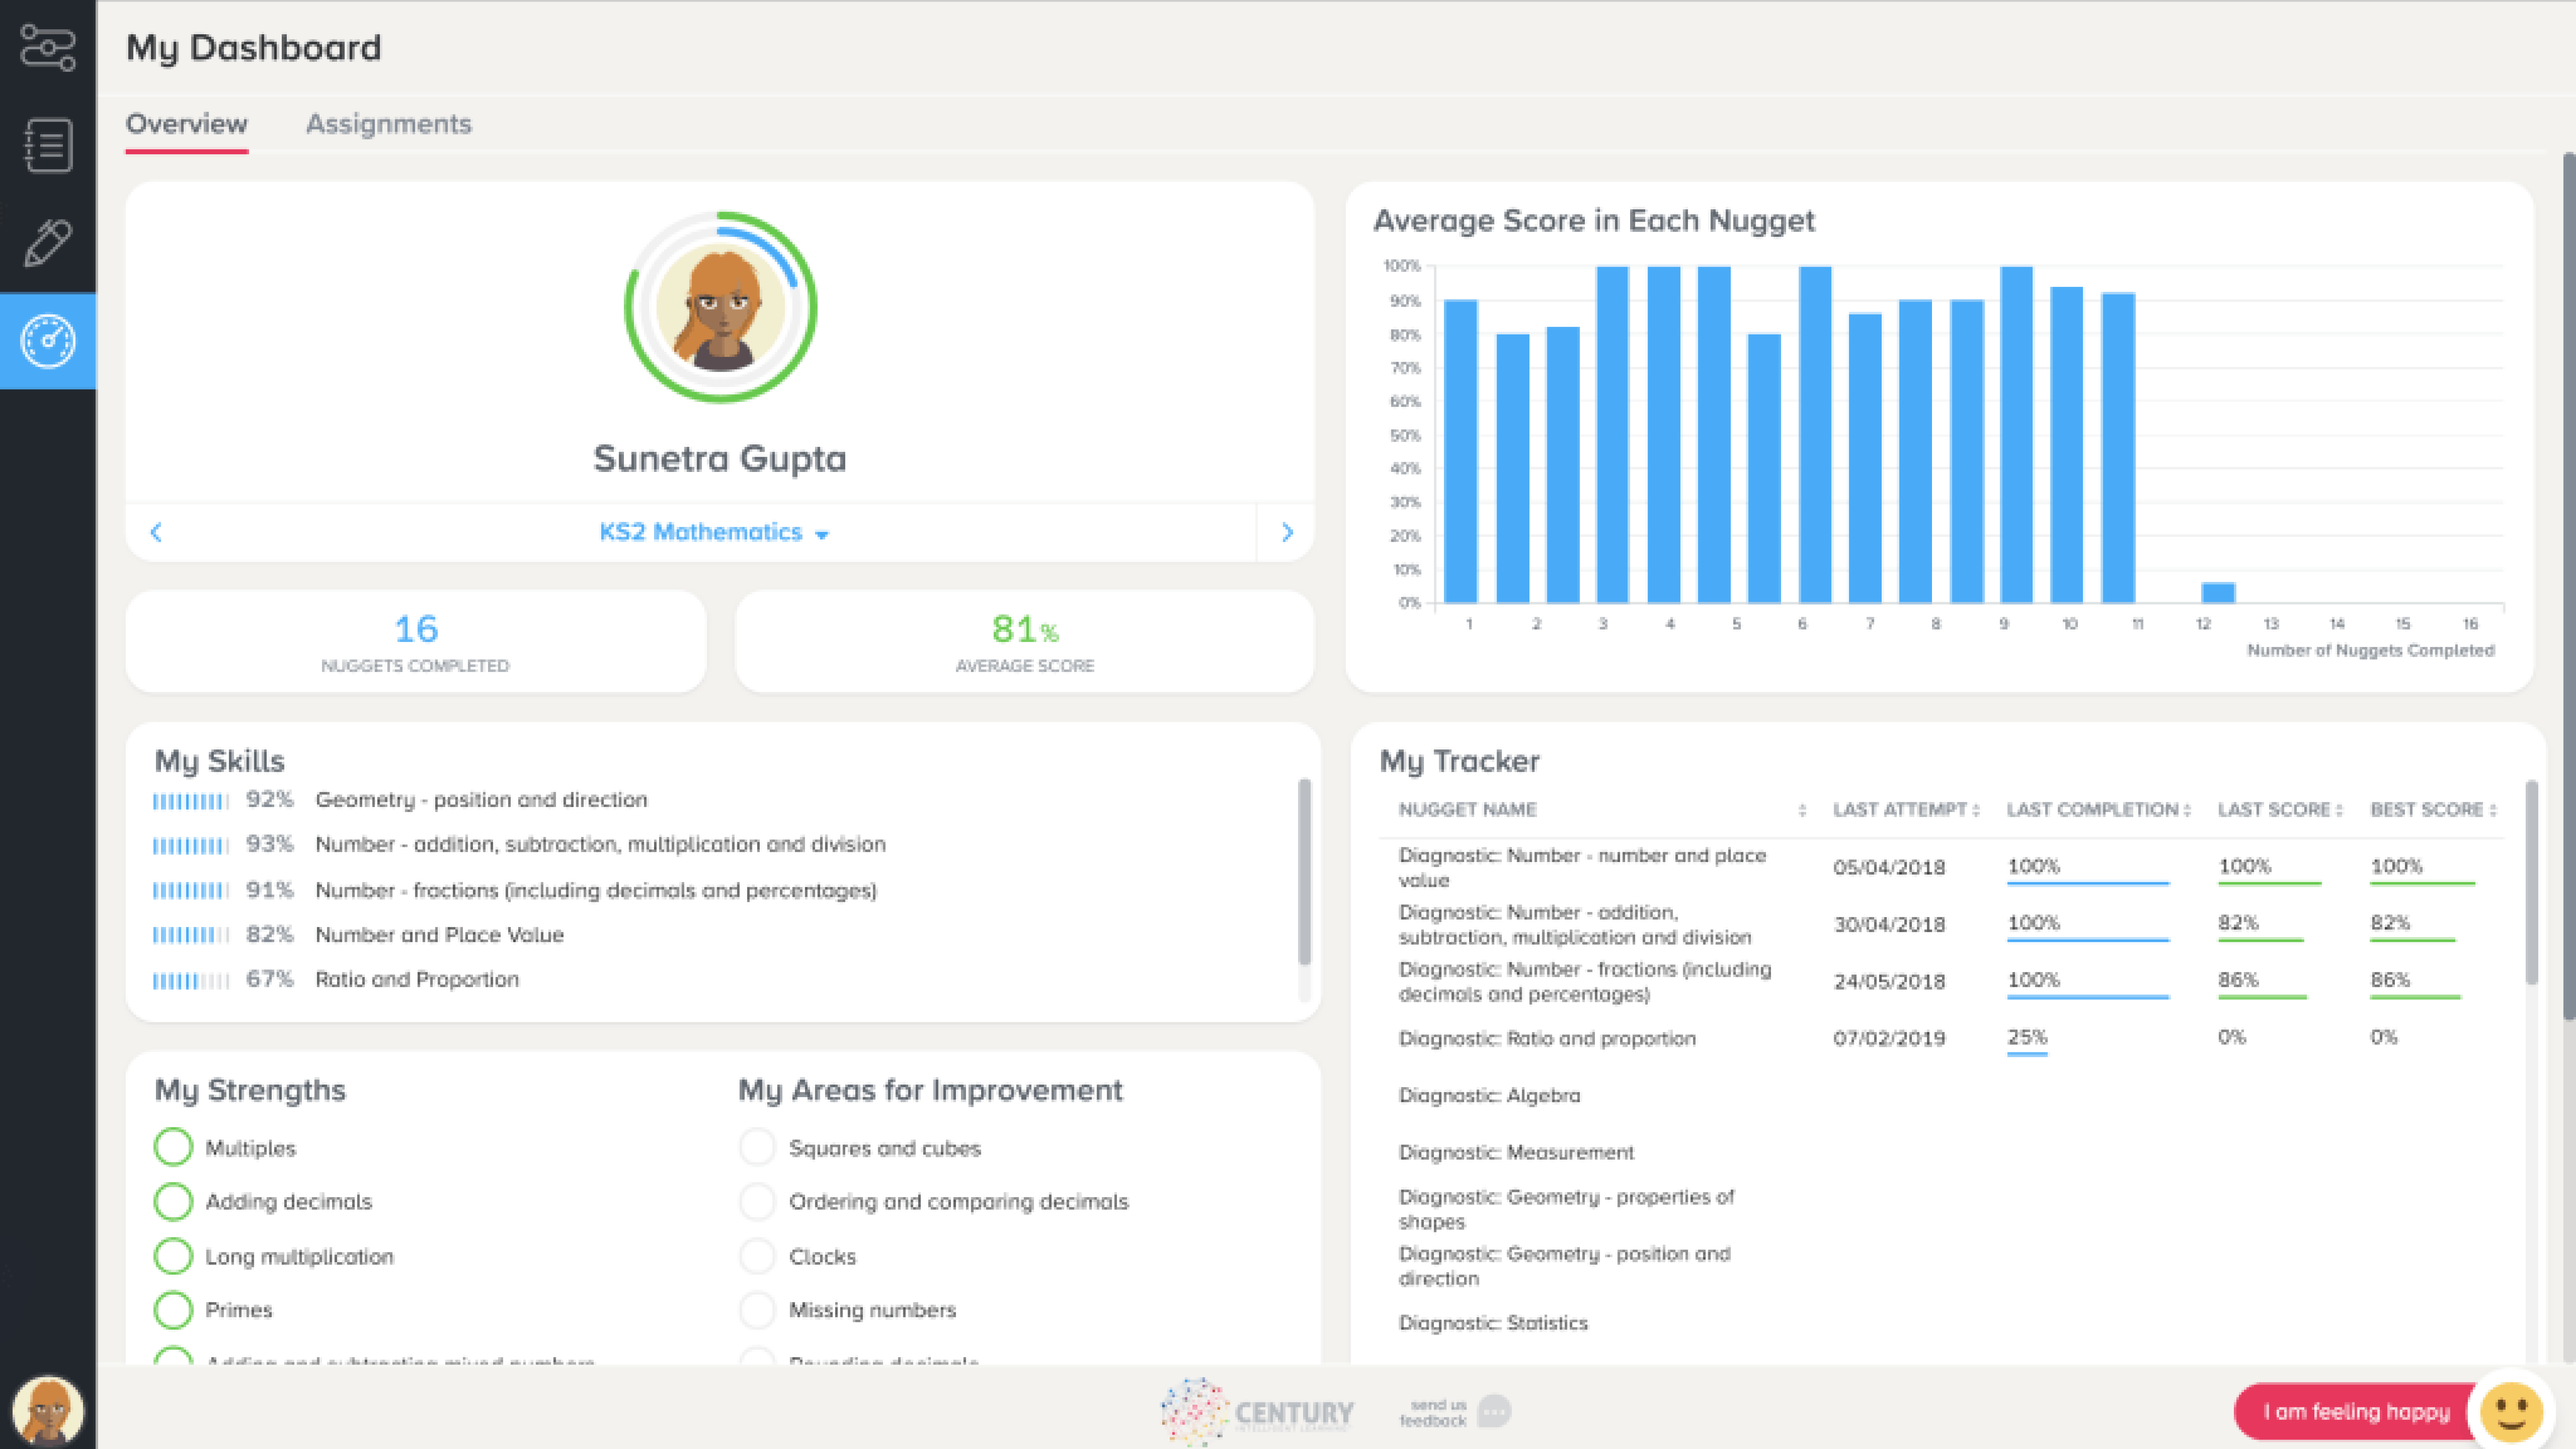2576x1449 pixels.
Task: Click the 92% Geometry skill progress bar
Action: [x=191, y=801]
